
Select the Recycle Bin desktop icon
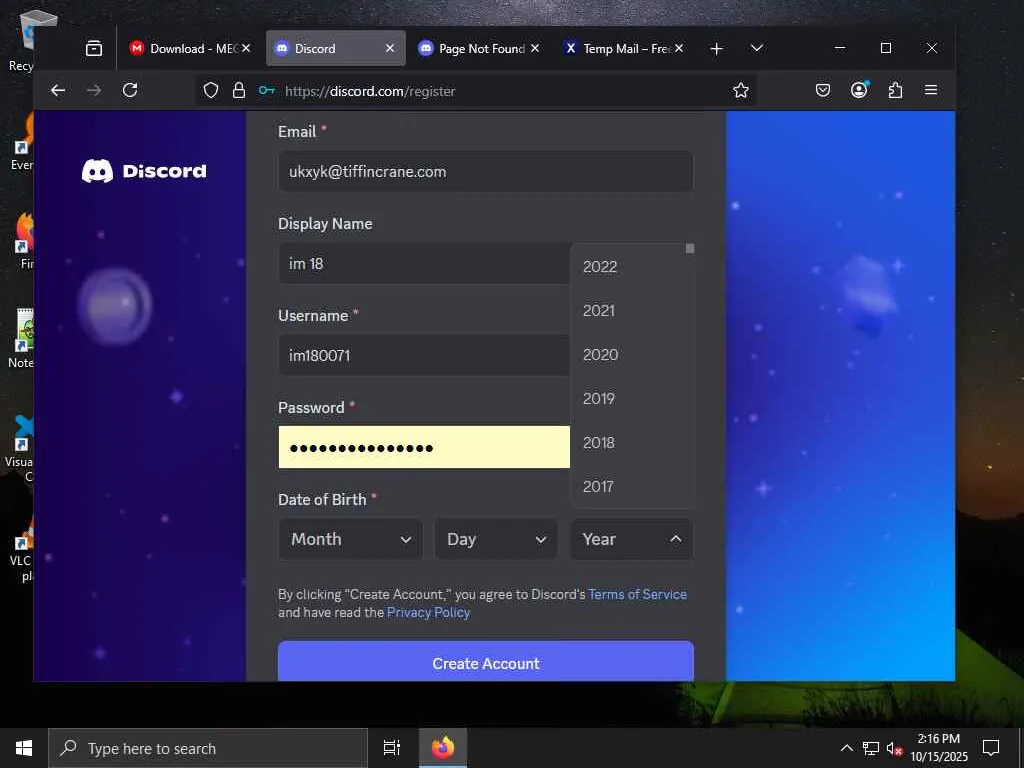(25, 39)
